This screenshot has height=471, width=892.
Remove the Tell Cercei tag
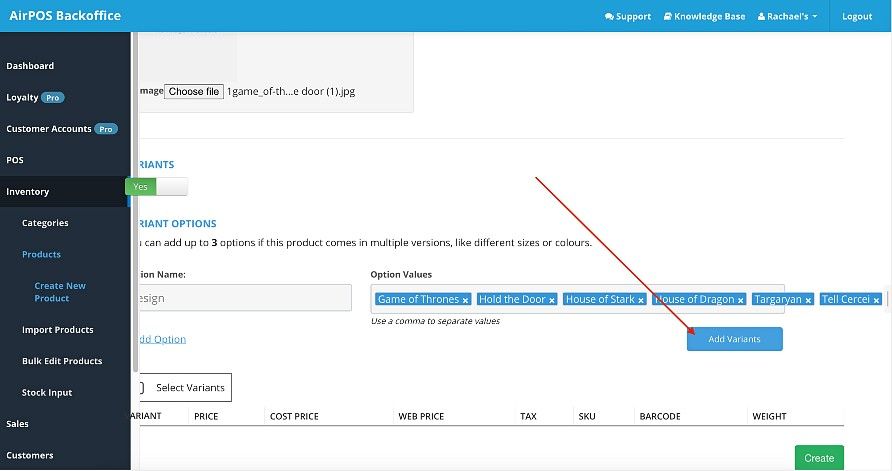pos(876,300)
